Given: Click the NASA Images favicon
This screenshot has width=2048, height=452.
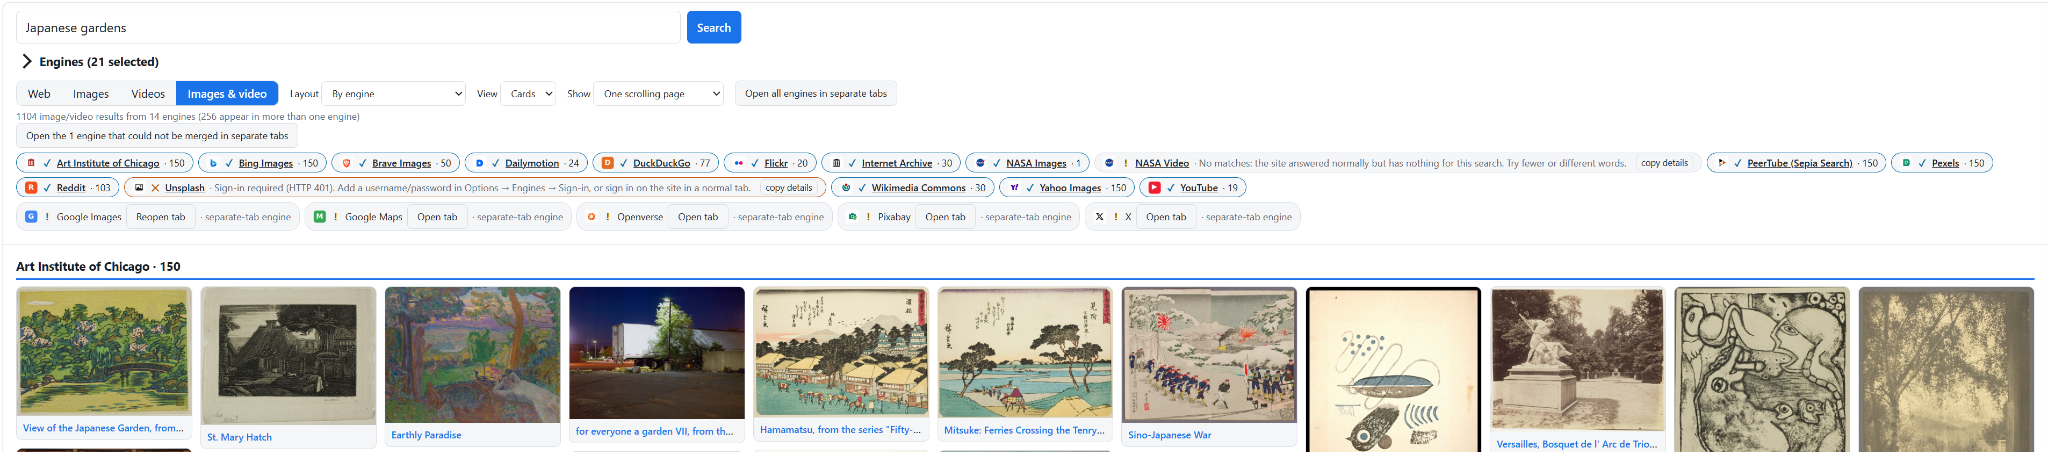Looking at the screenshot, I should point(980,163).
